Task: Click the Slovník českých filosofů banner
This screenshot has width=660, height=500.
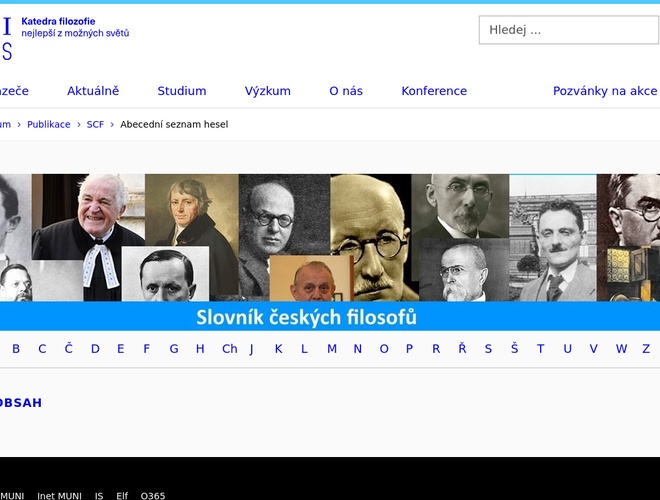Action: (306, 318)
